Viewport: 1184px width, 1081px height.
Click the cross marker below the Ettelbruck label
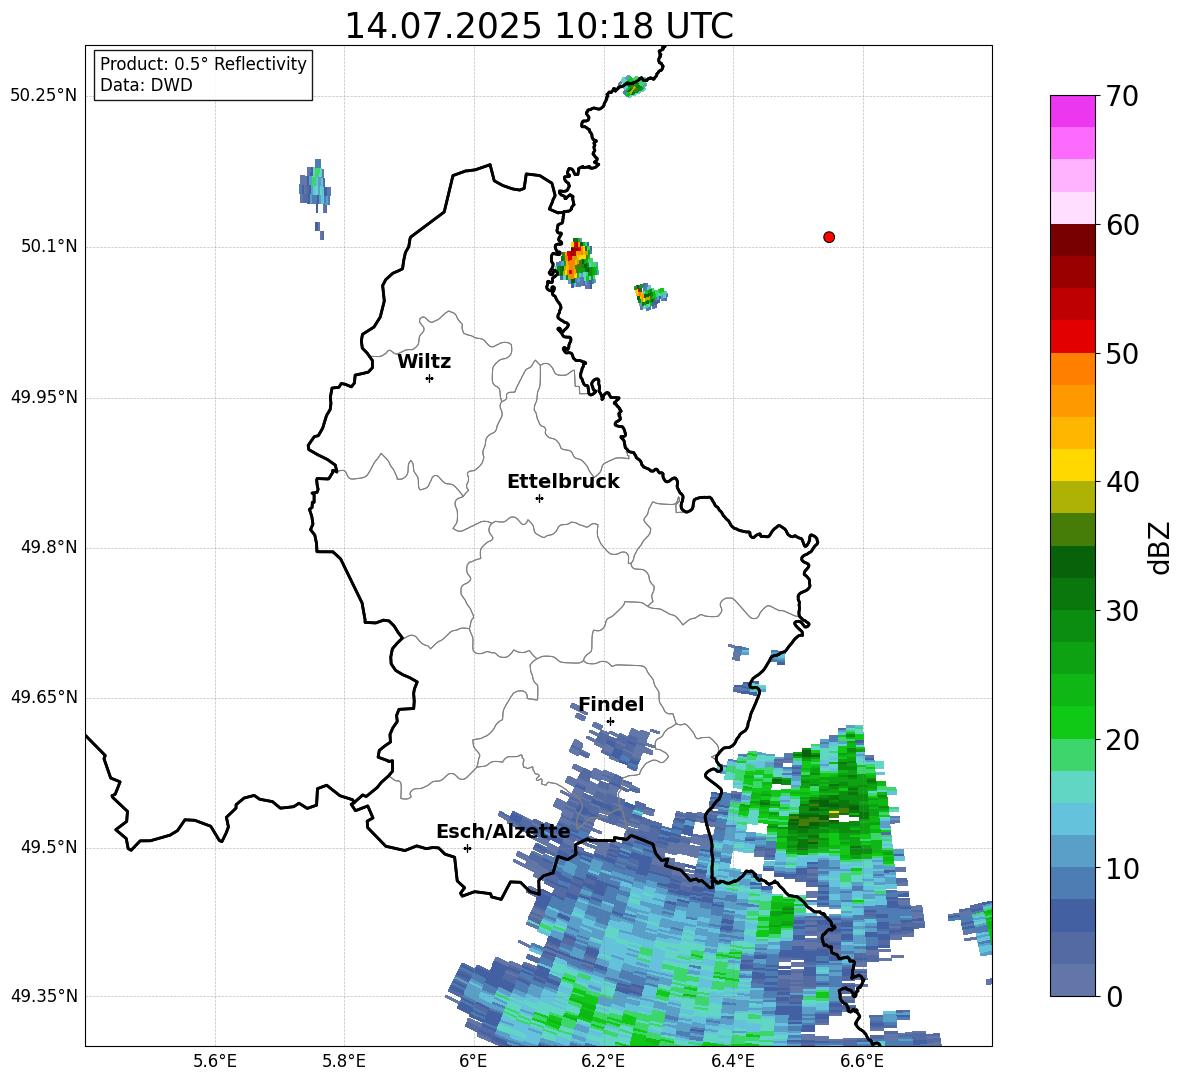tap(539, 498)
